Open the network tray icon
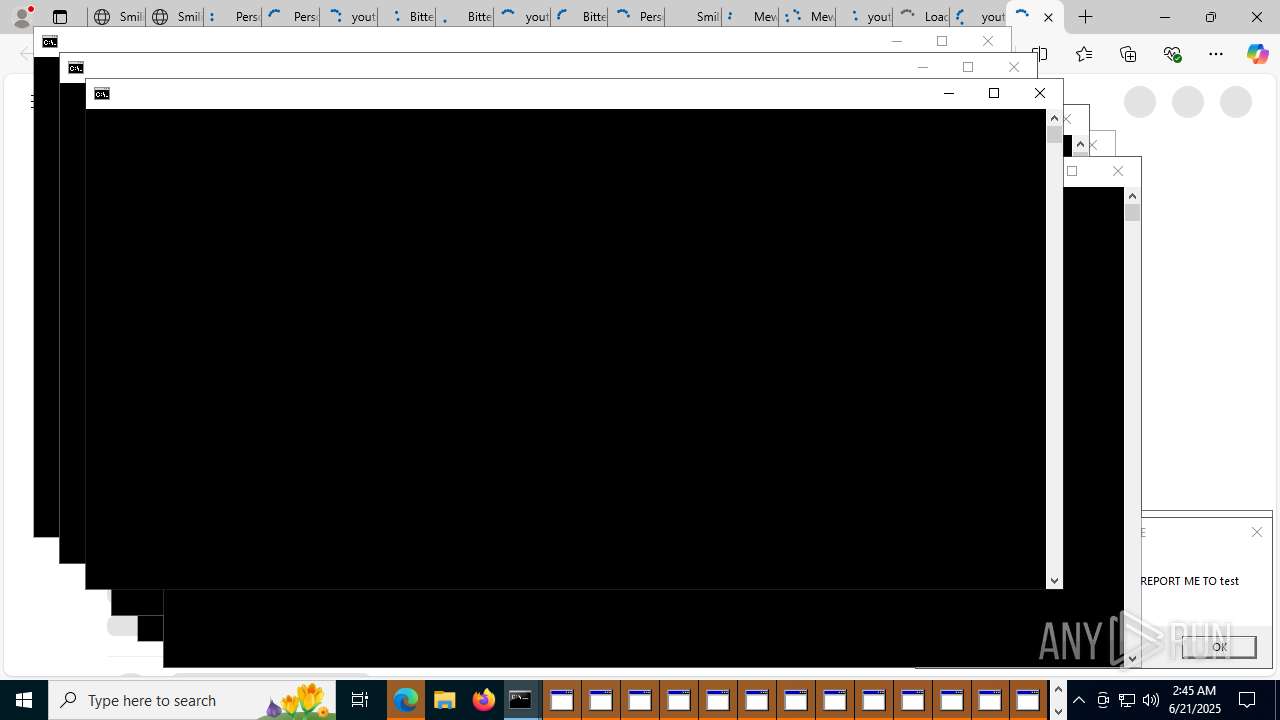 (1127, 700)
